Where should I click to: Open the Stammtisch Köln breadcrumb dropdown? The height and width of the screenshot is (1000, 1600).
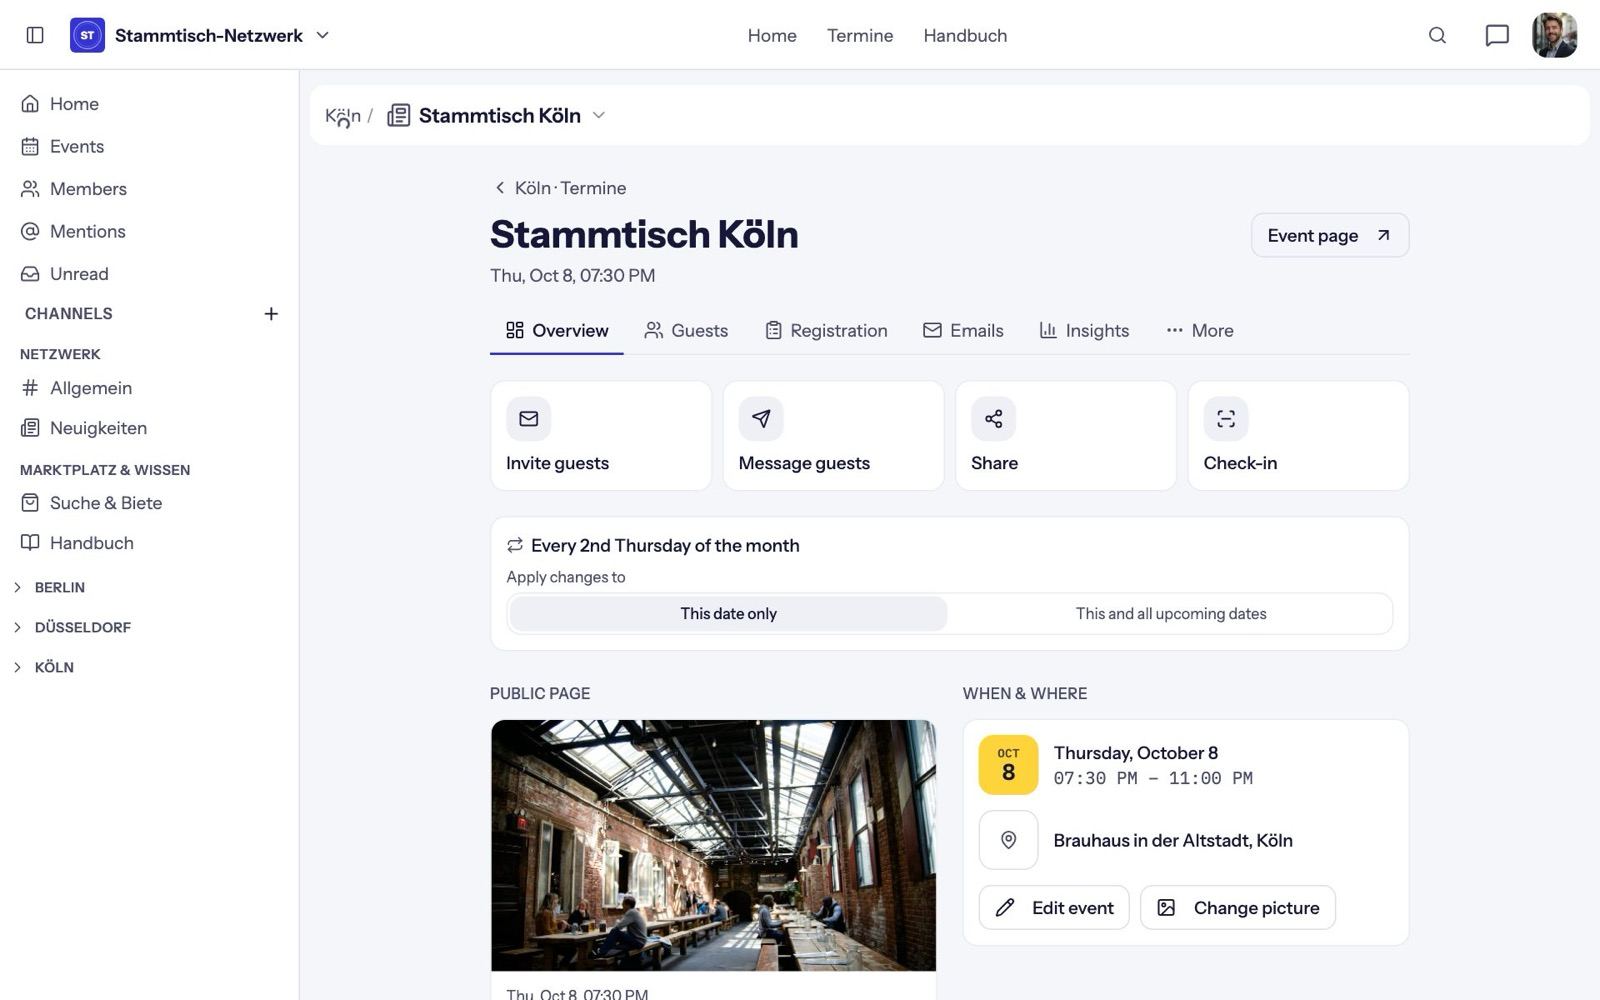(599, 115)
